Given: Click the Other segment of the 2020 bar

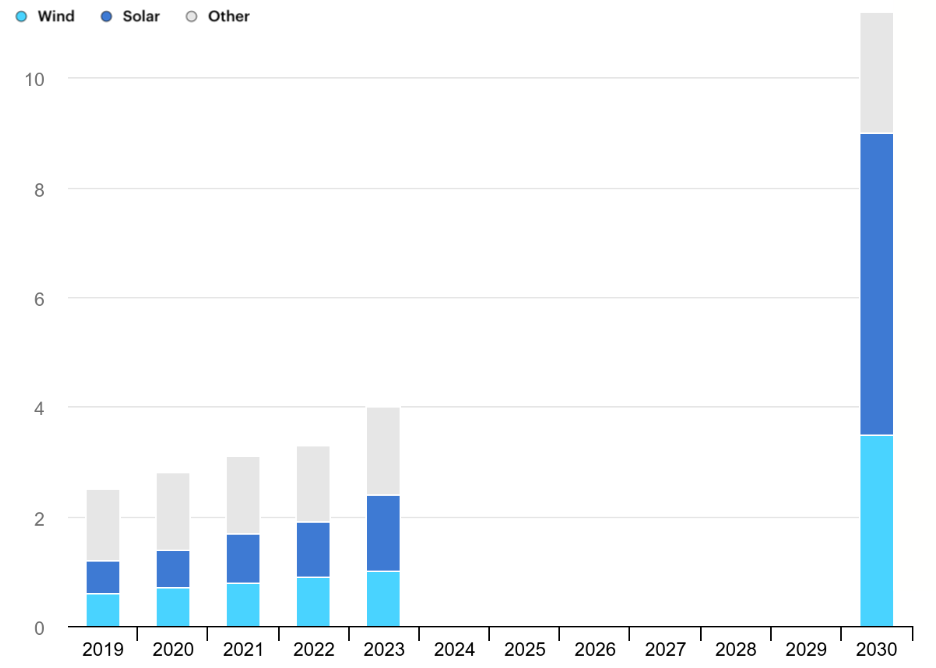Looking at the screenshot, I should (173, 512).
